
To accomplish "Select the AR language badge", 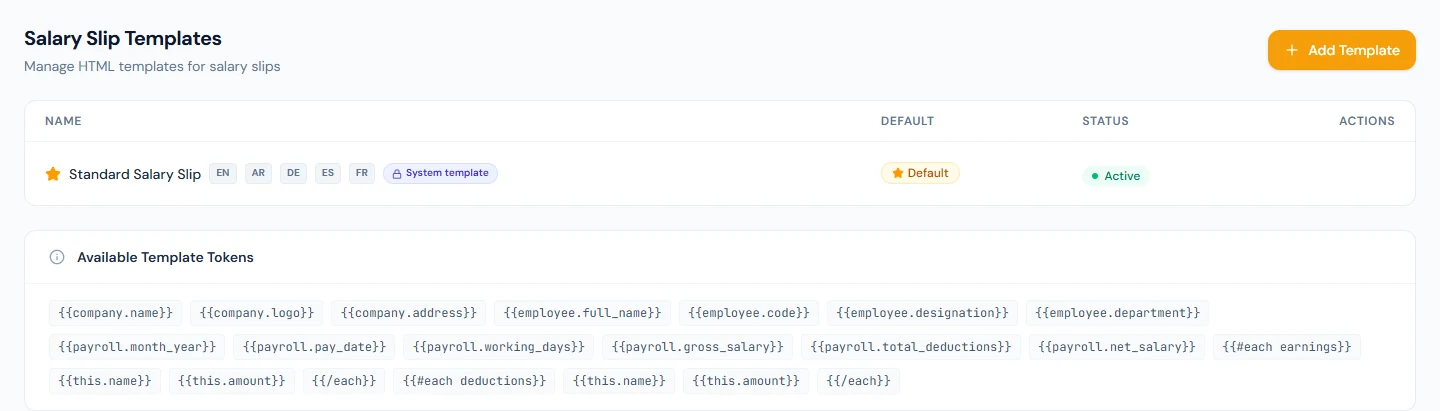I will tap(258, 173).
